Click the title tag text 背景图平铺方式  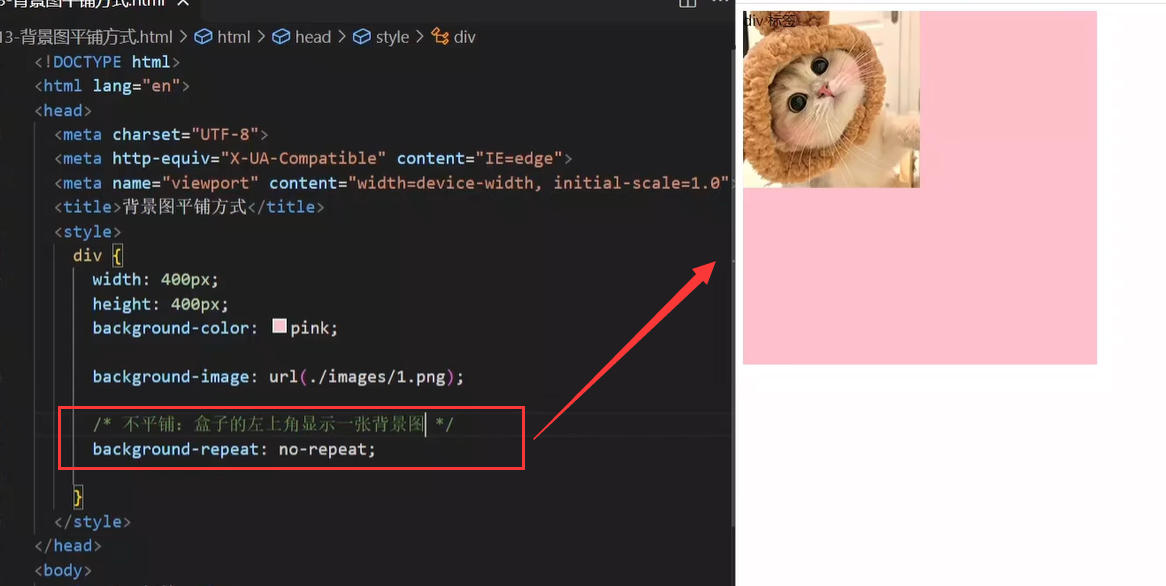pyautogui.click(x=184, y=207)
